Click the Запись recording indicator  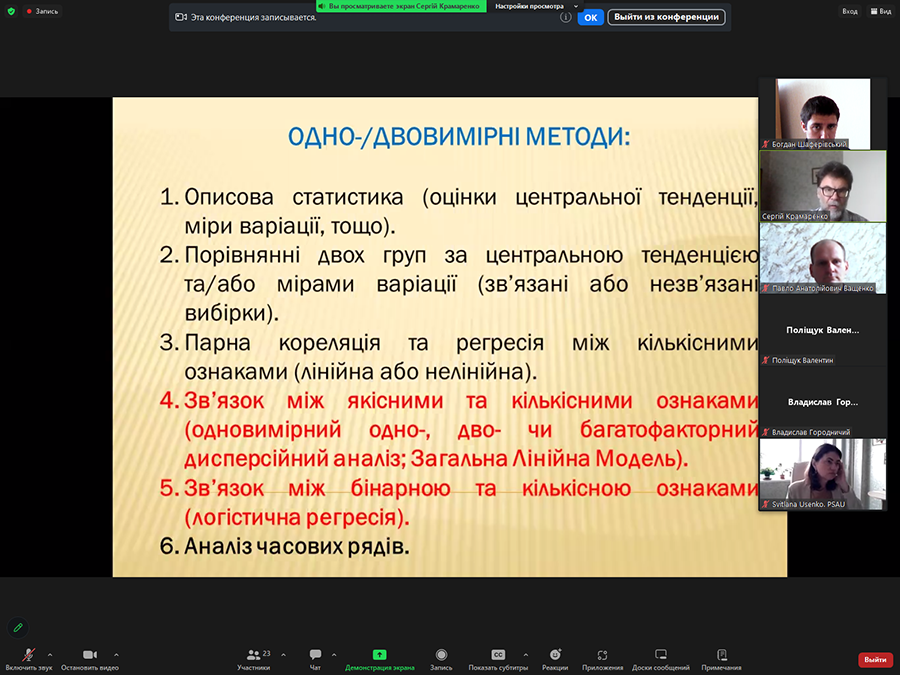(42, 11)
